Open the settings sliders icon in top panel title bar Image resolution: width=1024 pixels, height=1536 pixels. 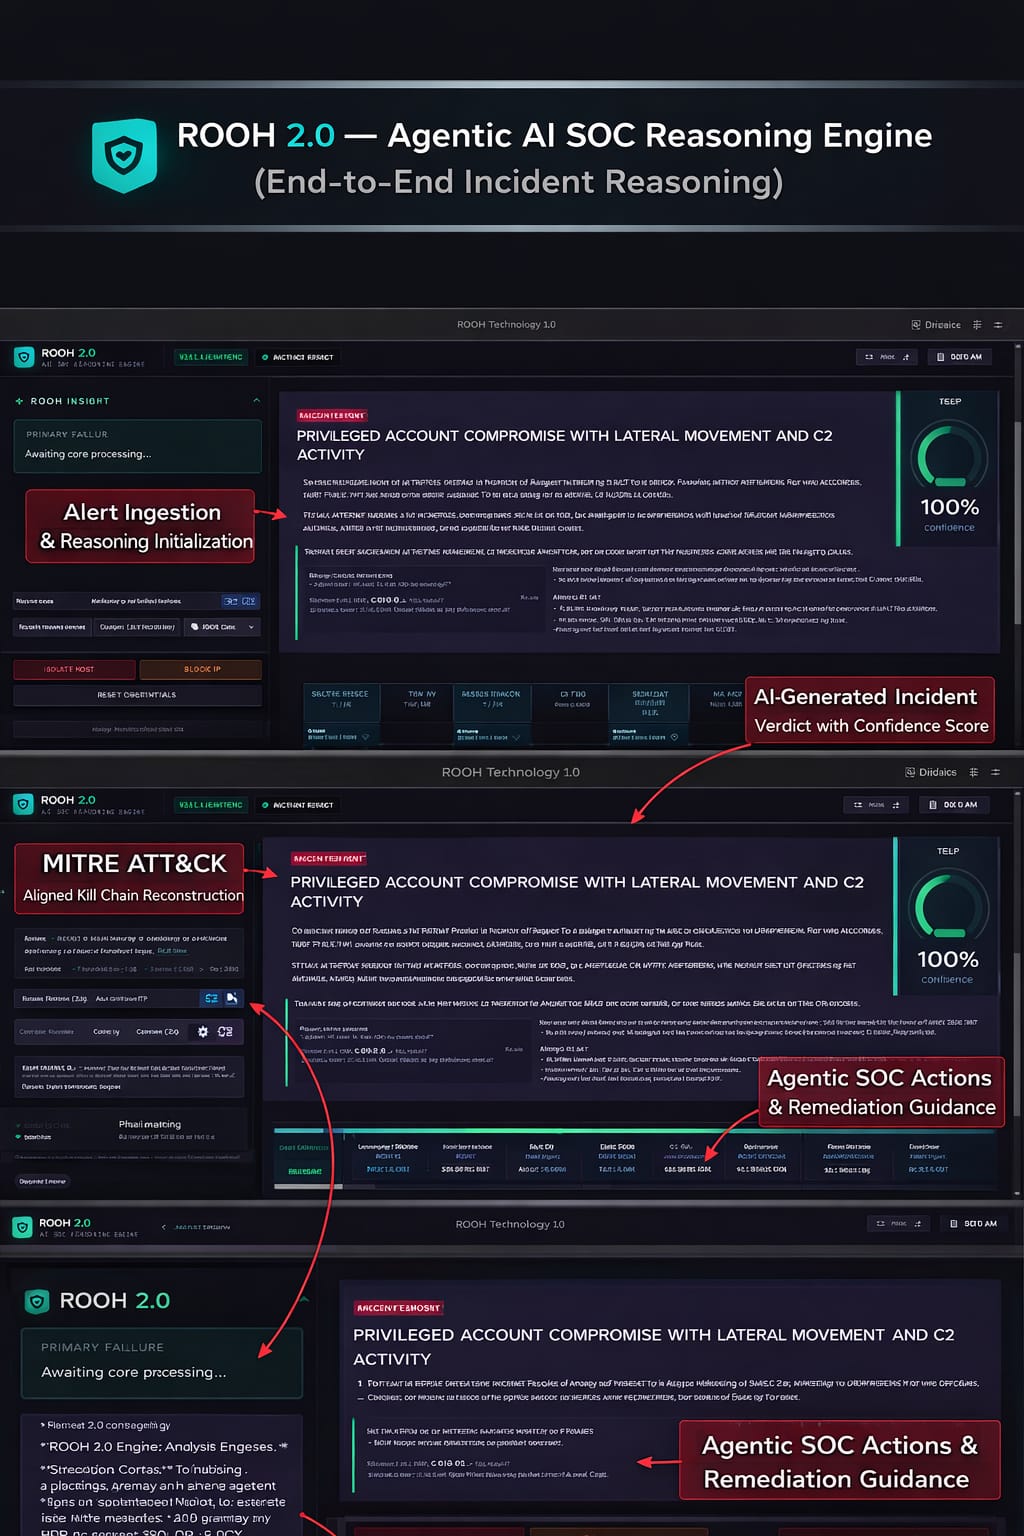click(x=977, y=325)
